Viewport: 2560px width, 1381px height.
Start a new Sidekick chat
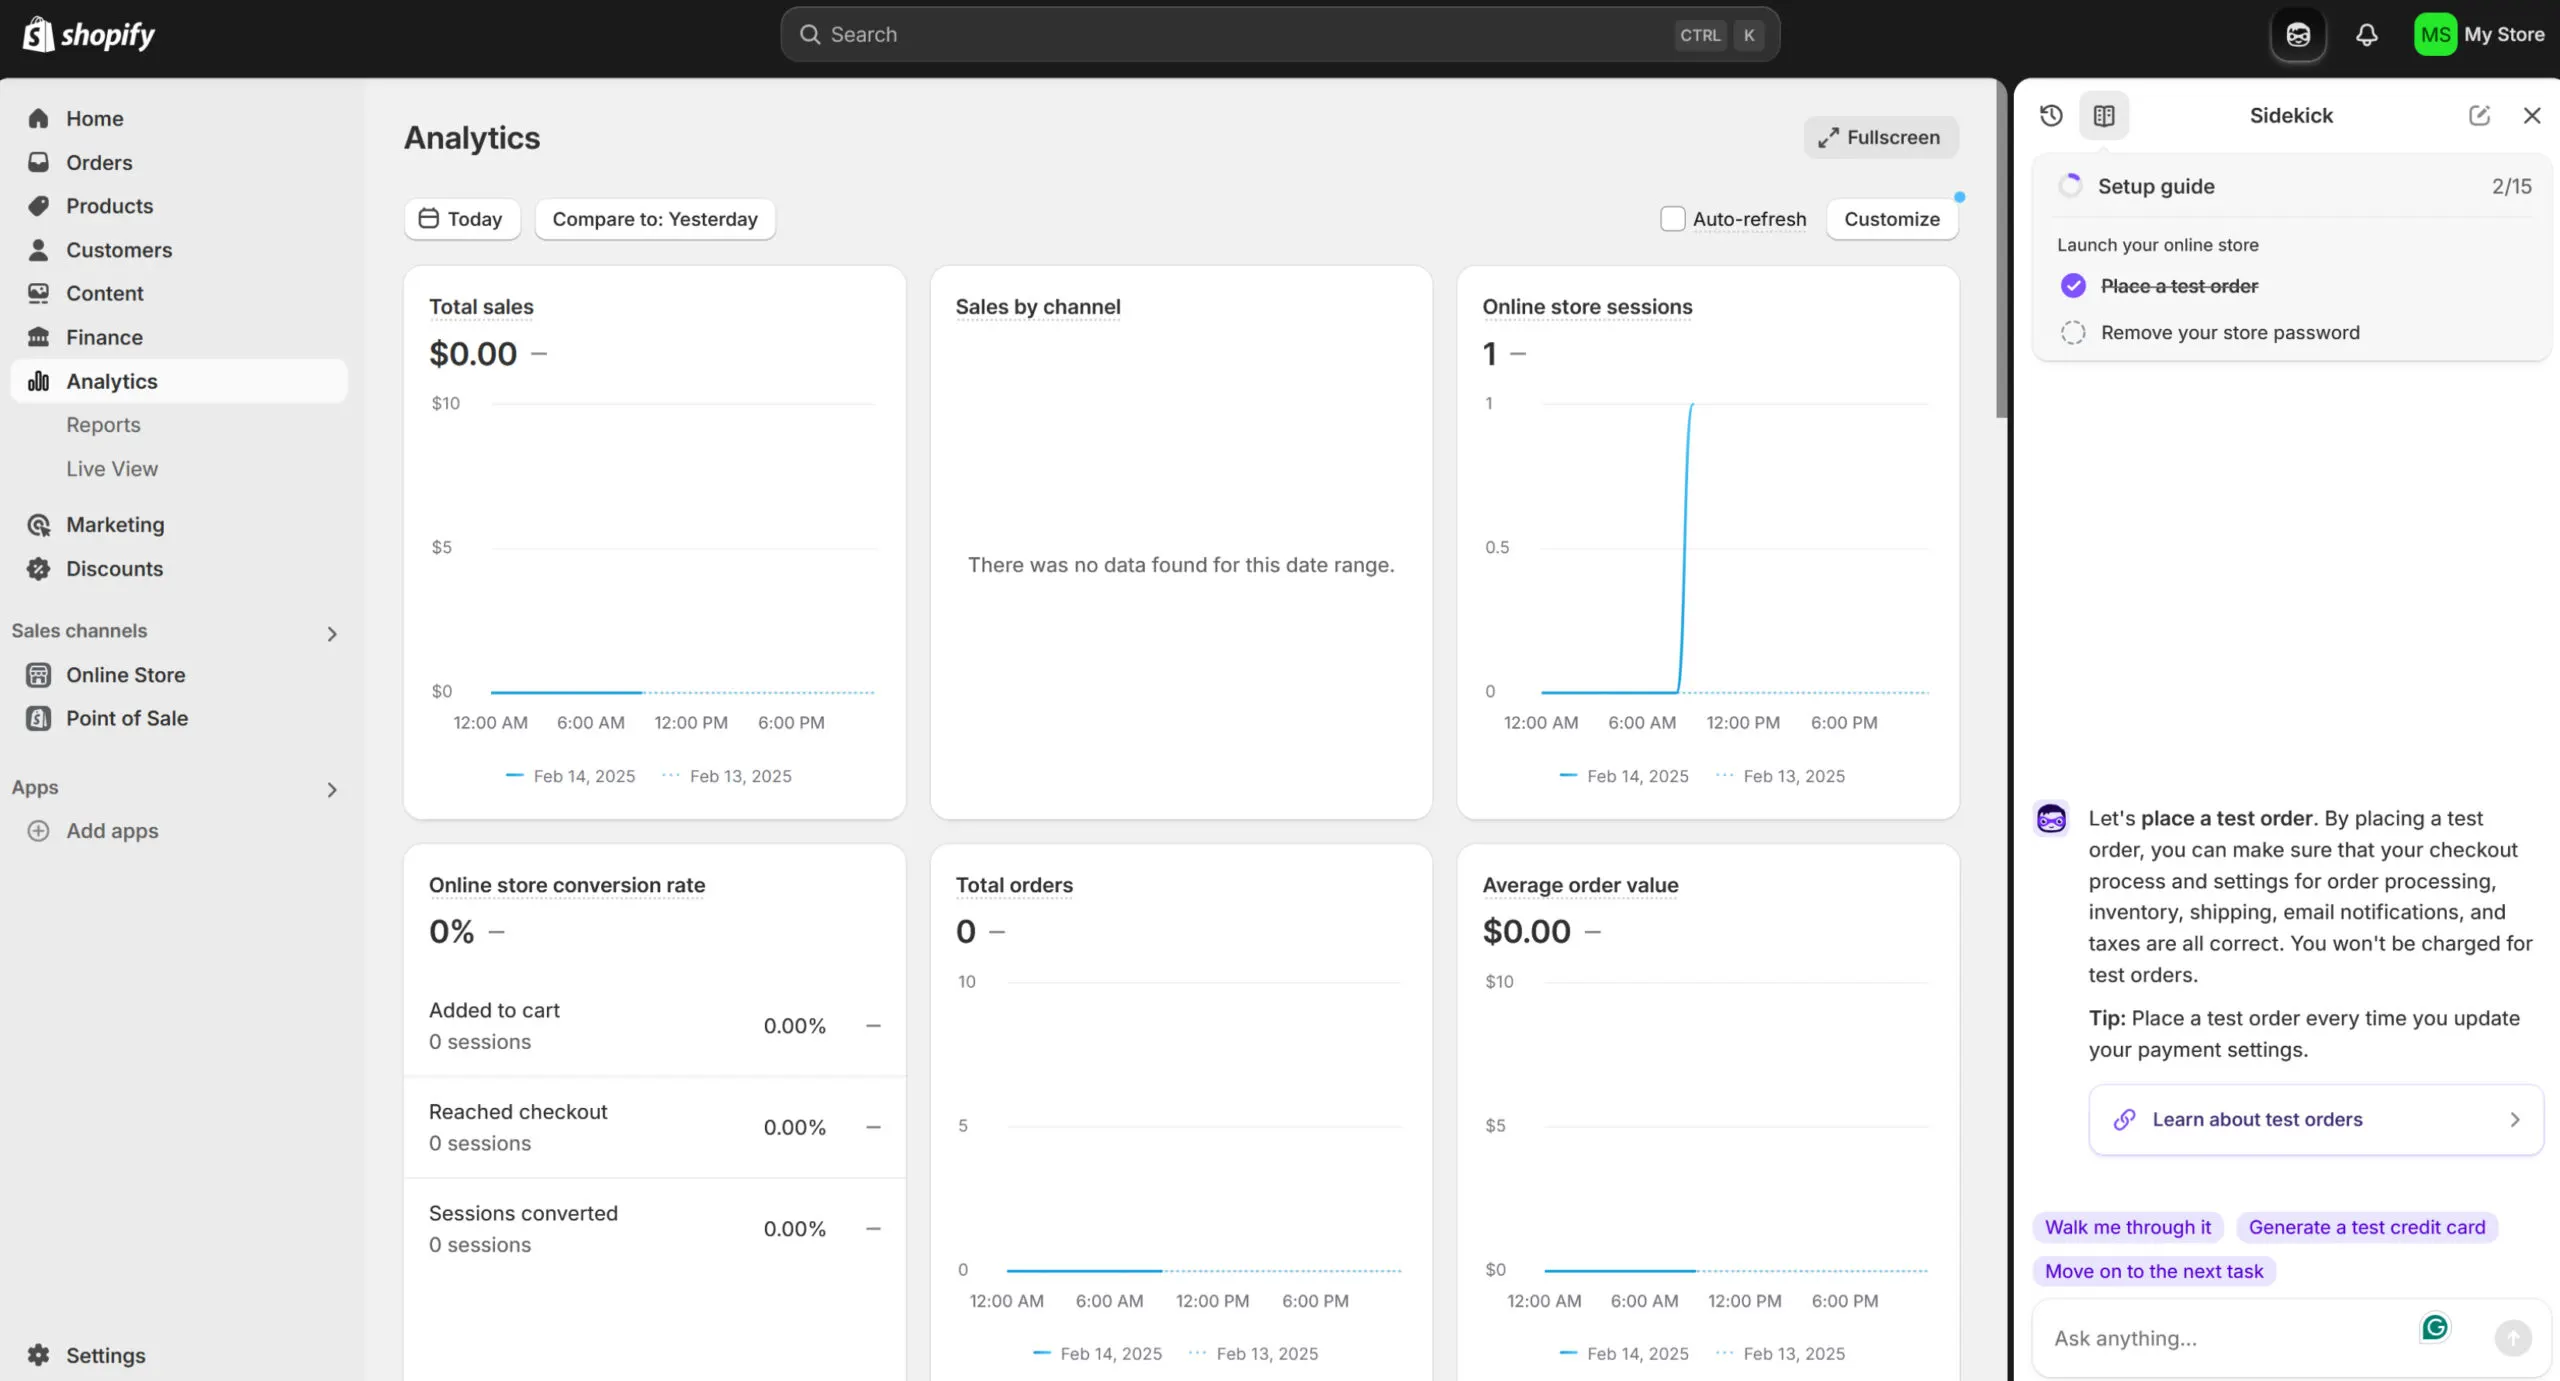[2480, 115]
